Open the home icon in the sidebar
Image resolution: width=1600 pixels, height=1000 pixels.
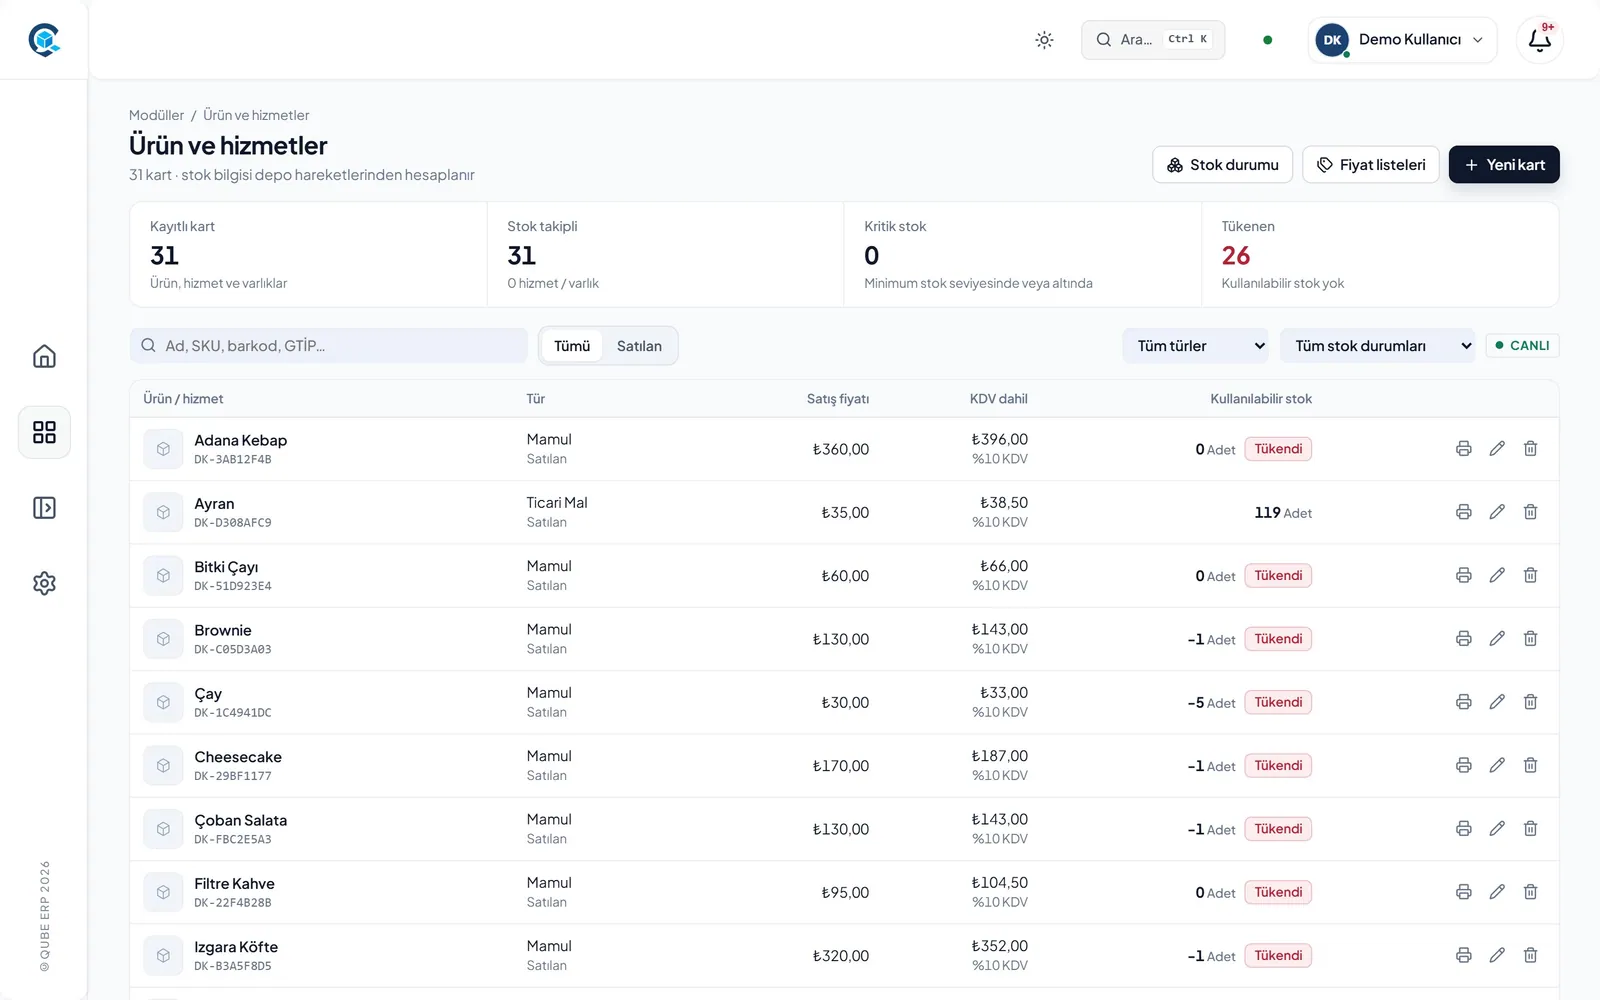tap(44, 356)
